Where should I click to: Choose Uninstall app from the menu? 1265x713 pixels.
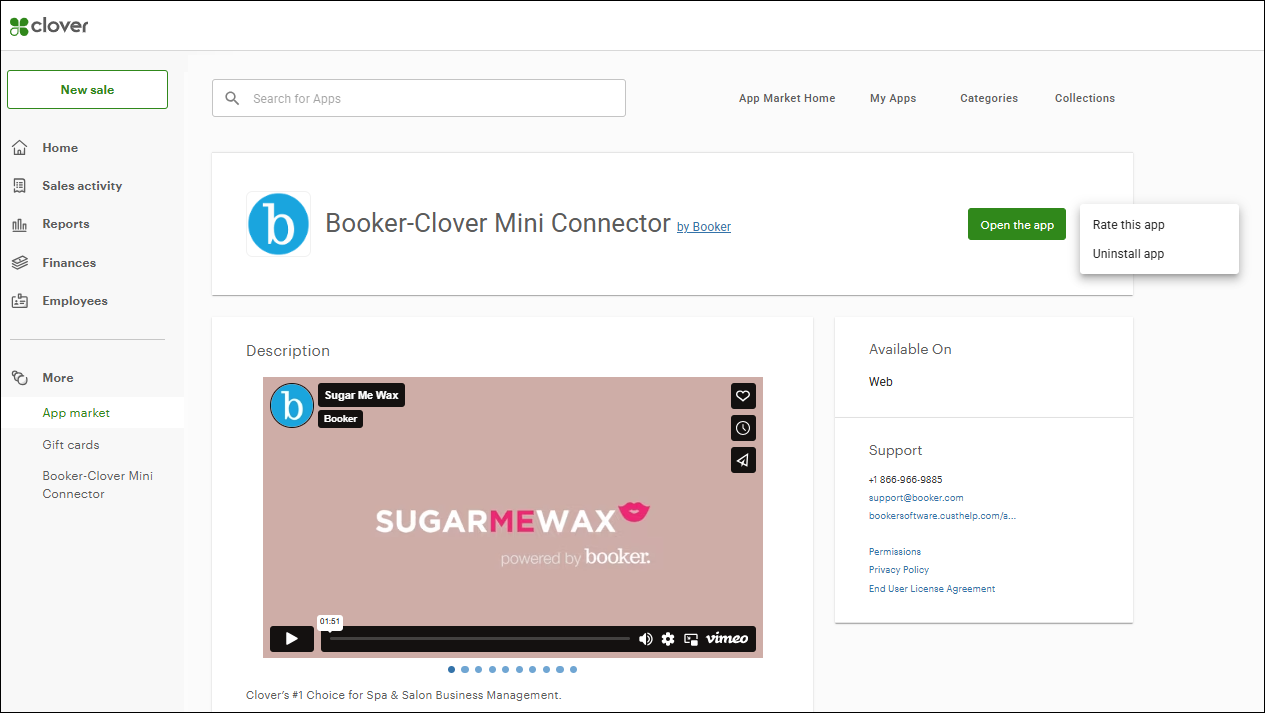click(x=1127, y=253)
